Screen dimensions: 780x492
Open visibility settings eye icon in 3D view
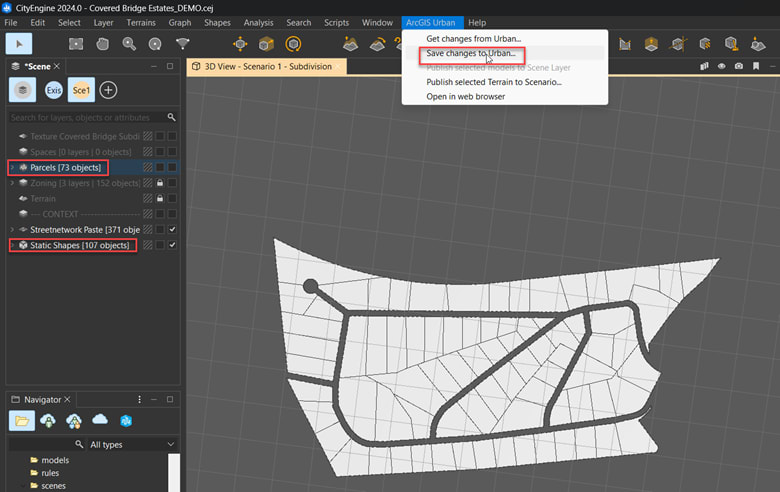721,66
